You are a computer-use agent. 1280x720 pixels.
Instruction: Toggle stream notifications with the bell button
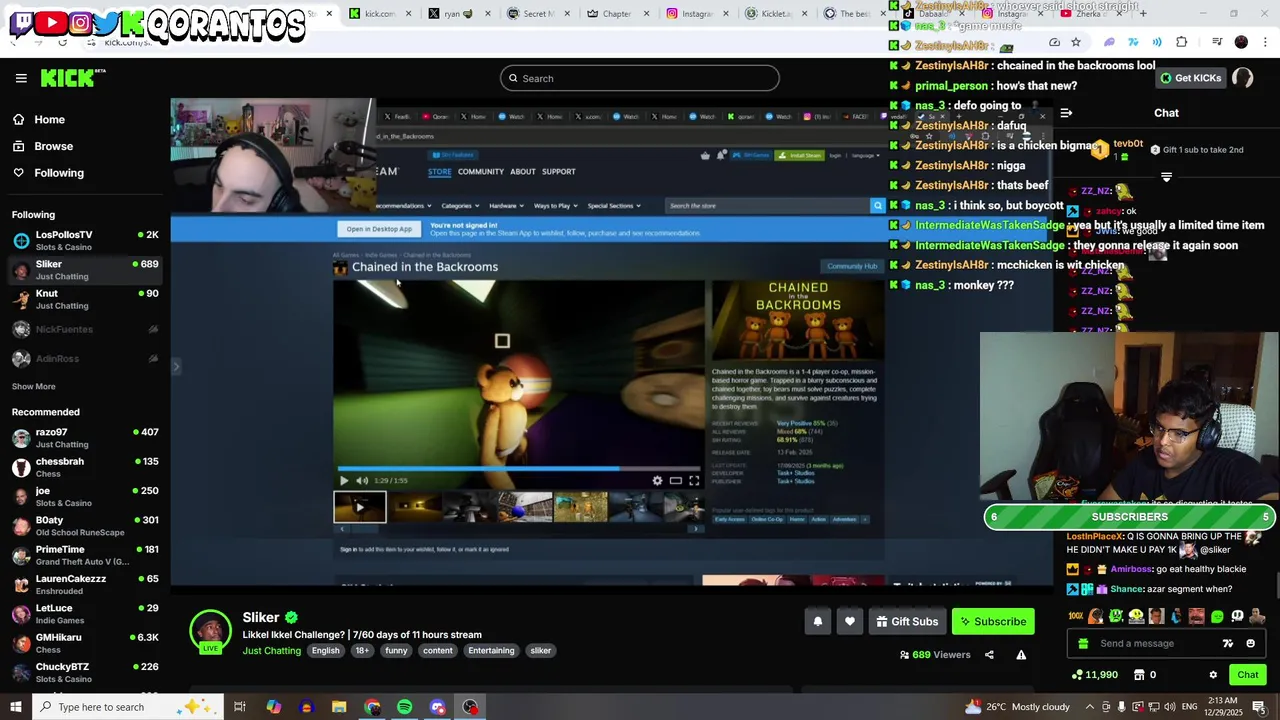coord(818,622)
